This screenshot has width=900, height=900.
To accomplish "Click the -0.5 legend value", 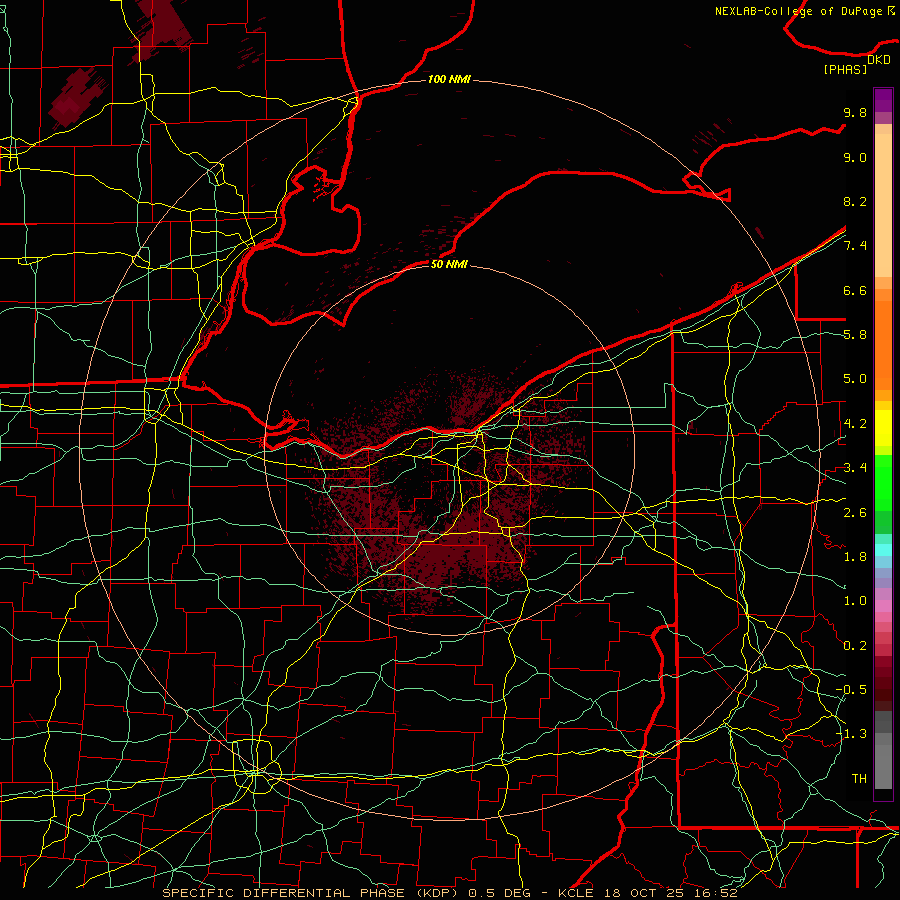I will [851, 690].
